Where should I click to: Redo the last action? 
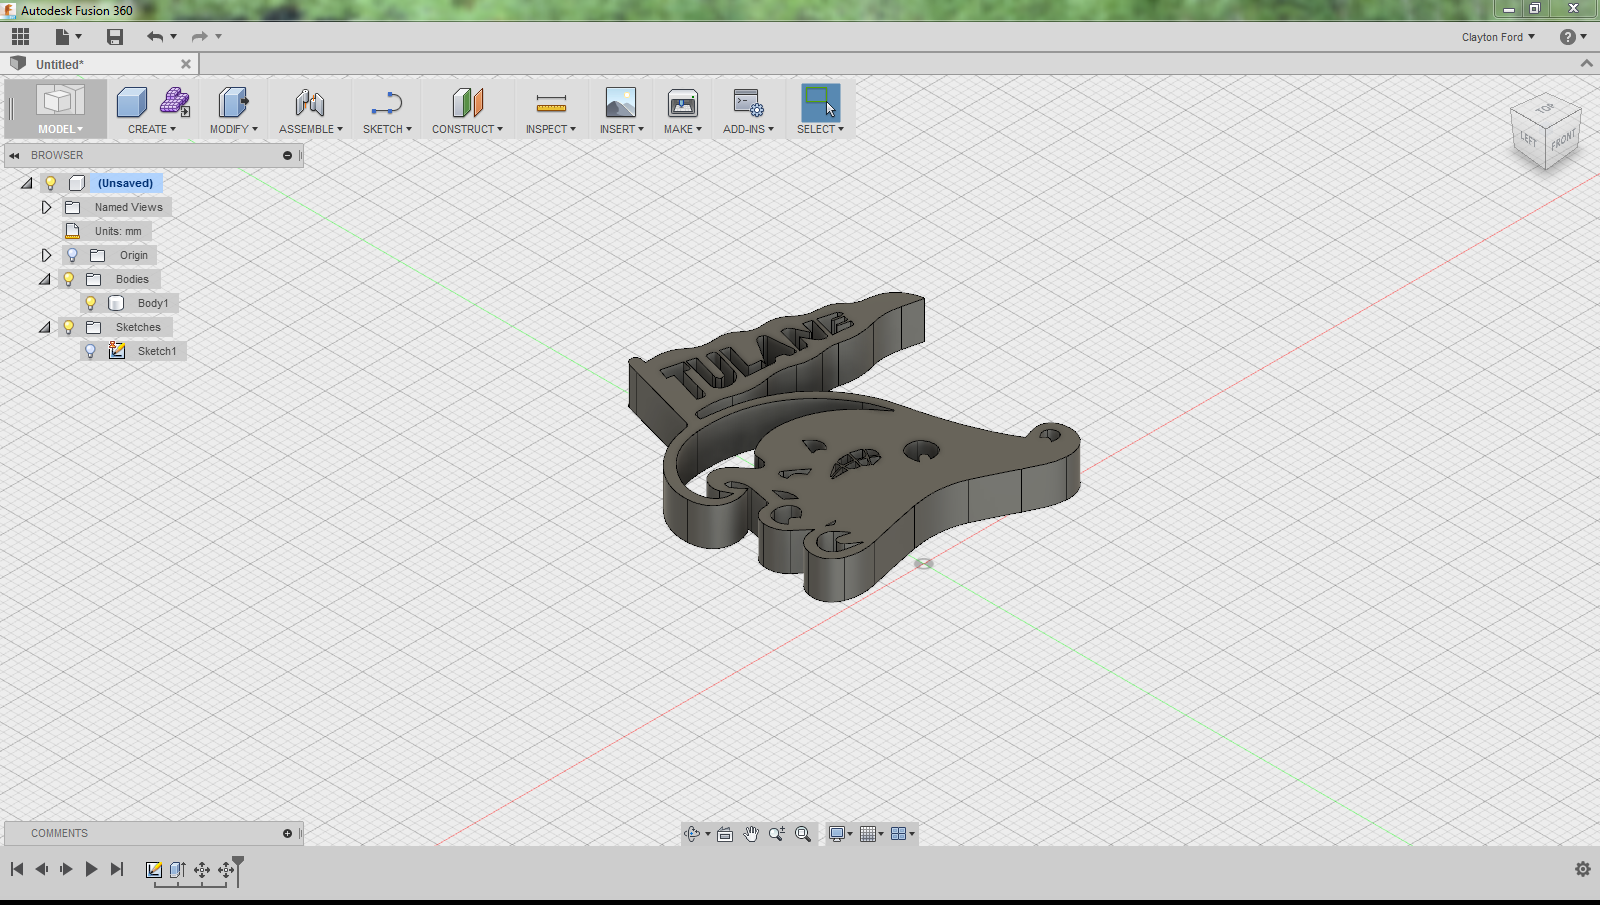pyautogui.click(x=199, y=37)
